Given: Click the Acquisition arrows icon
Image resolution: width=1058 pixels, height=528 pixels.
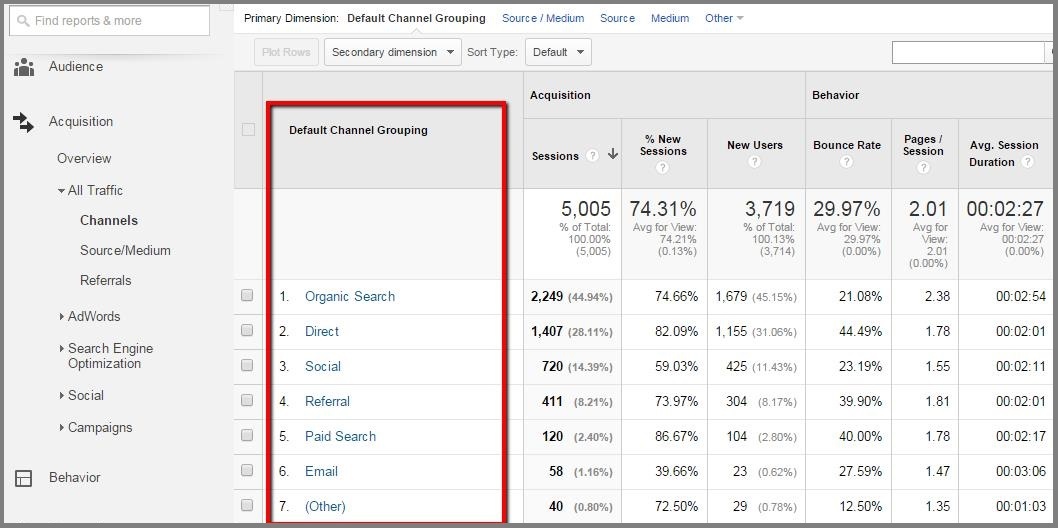Looking at the screenshot, I should pyautogui.click(x=24, y=122).
